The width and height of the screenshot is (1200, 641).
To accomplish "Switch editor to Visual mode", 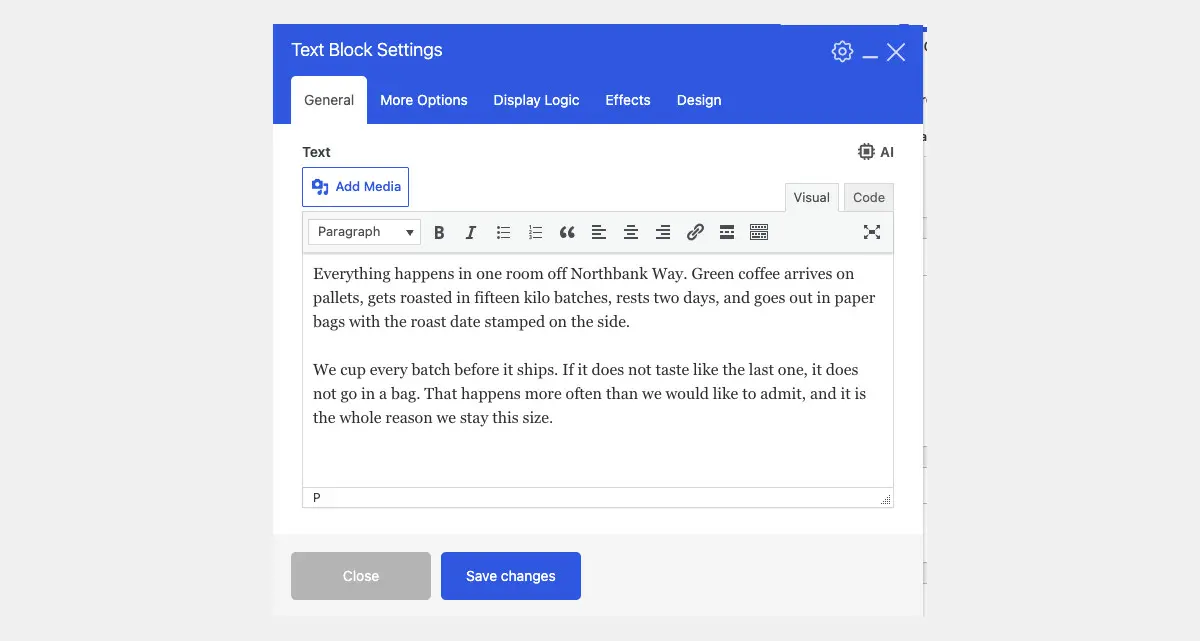I will 812,197.
